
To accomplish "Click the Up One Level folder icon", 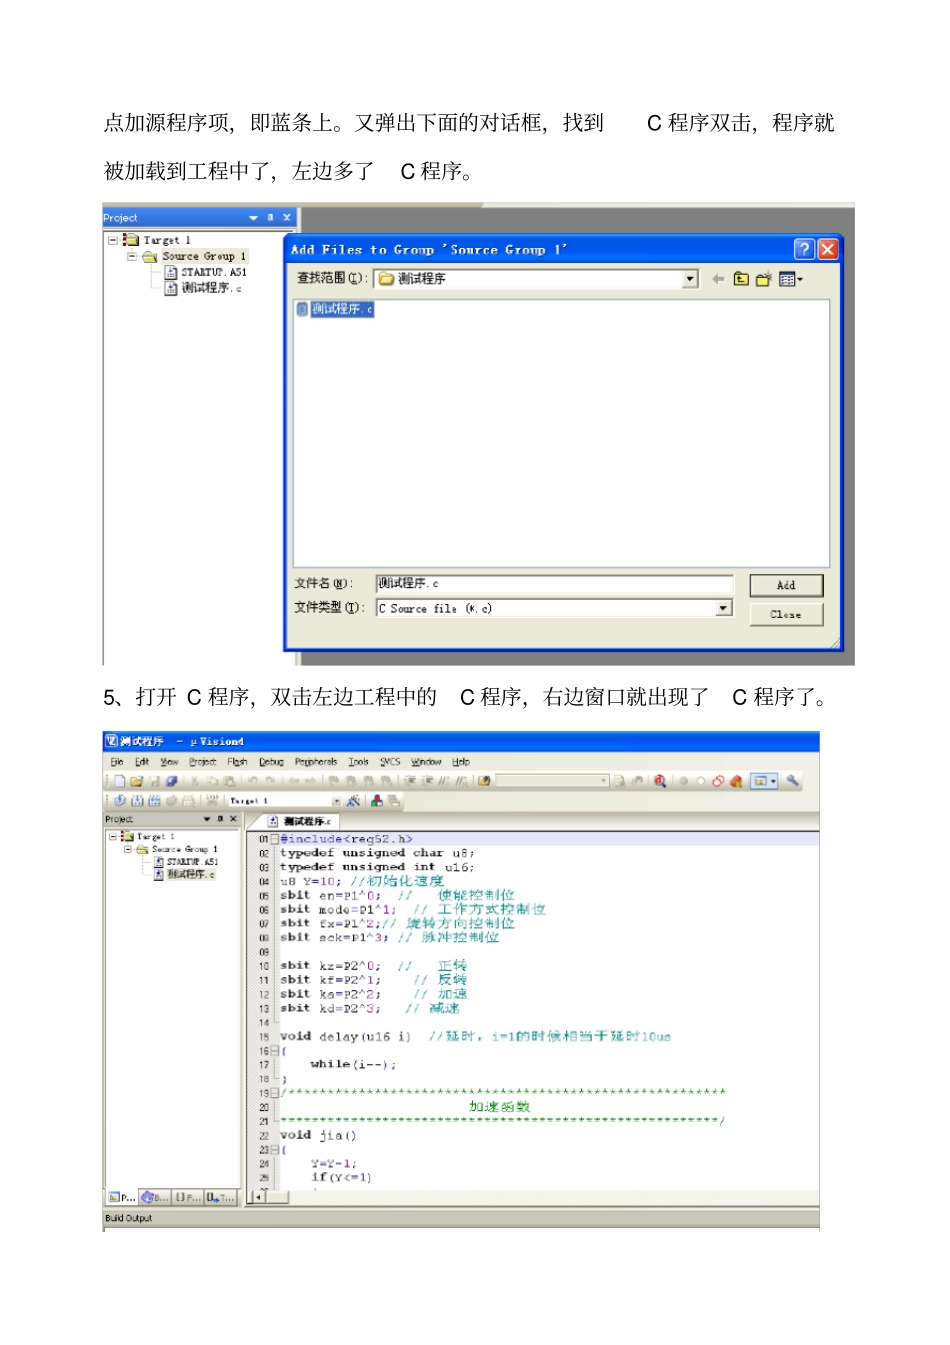I will [x=741, y=279].
